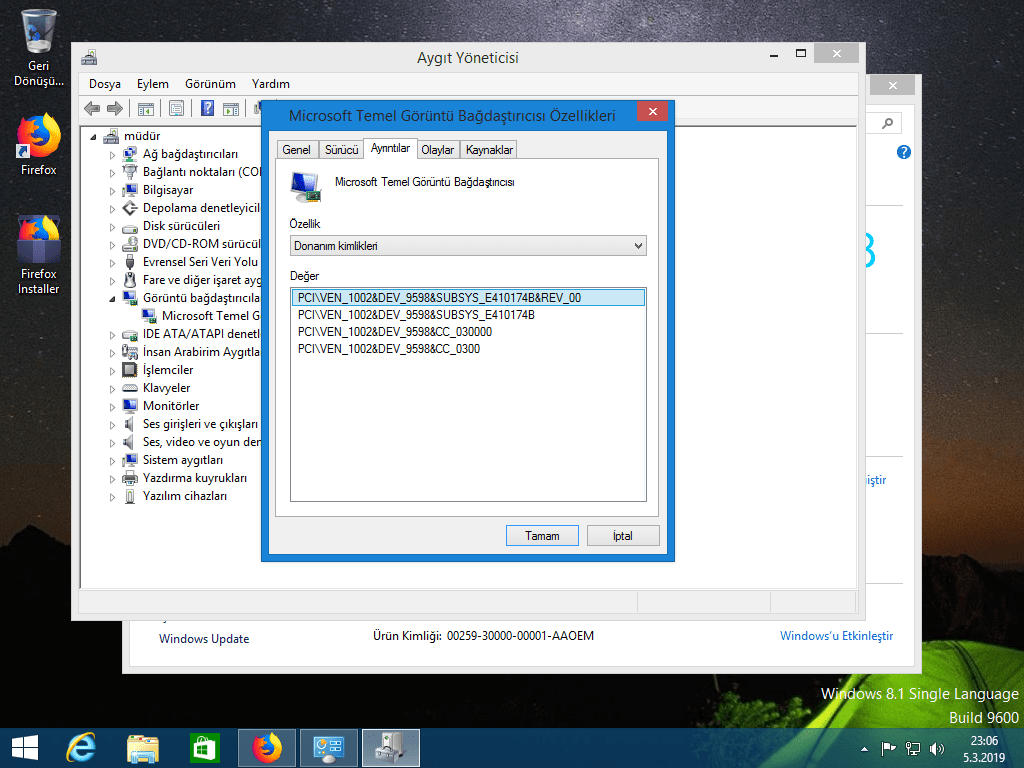Image resolution: width=1024 pixels, height=768 pixels.
Task: Click the İptal button
Action: pyautogui.click(x=623, y=536)
